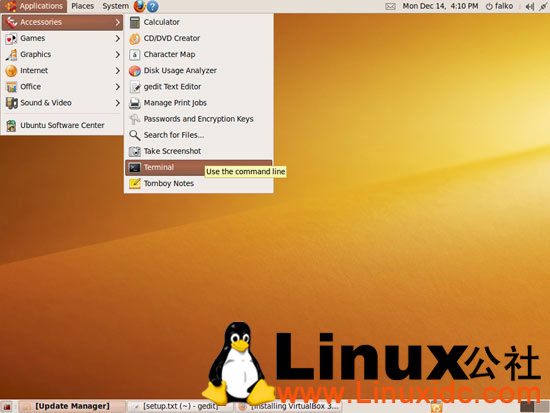Switch to Installing VirtualBox taskbar window
This screenshot has width=550, height=413.
point(288,406)
